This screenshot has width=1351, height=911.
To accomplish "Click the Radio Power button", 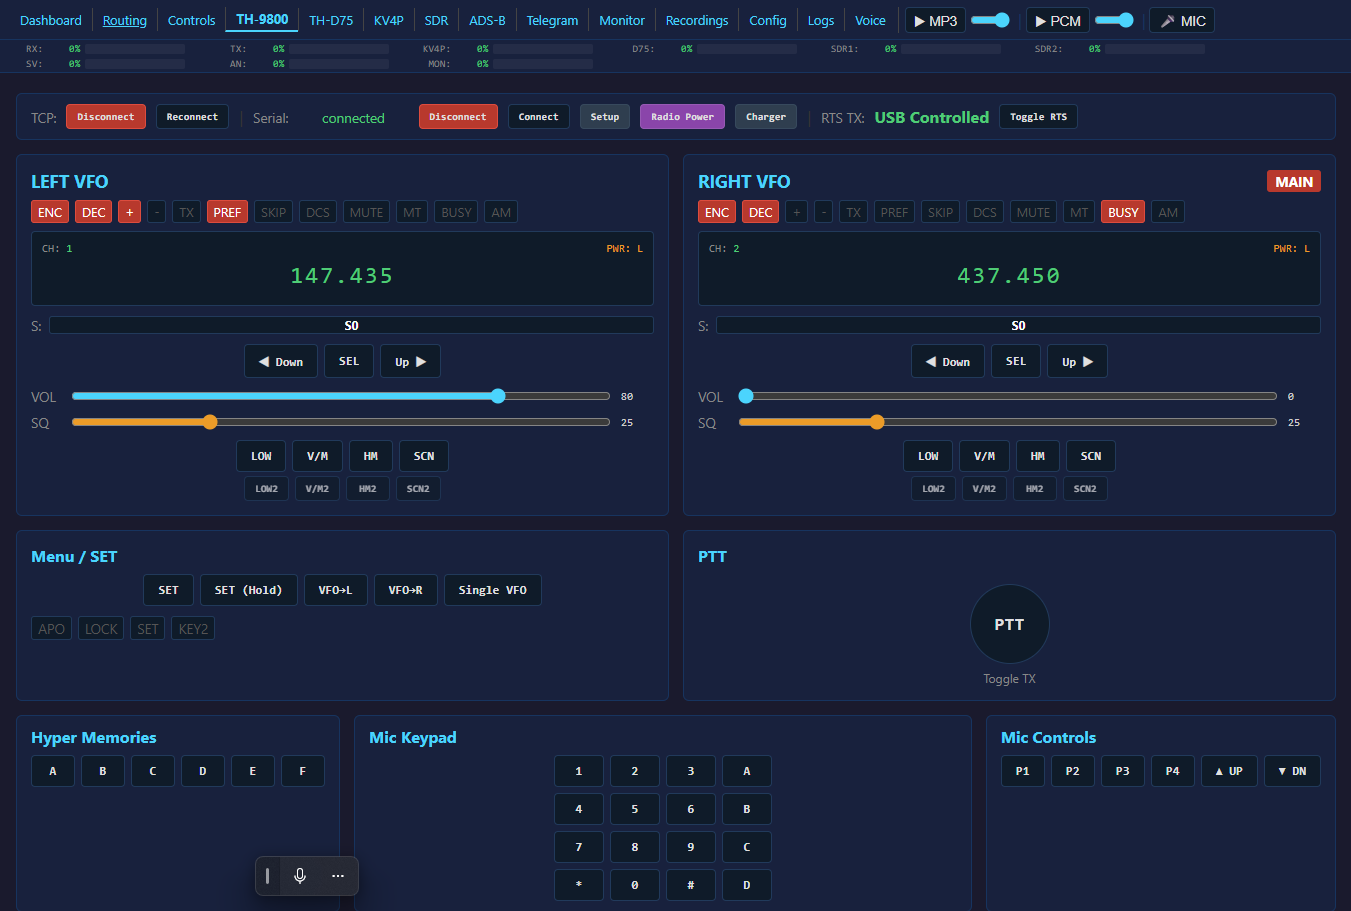I will [682, 117].
